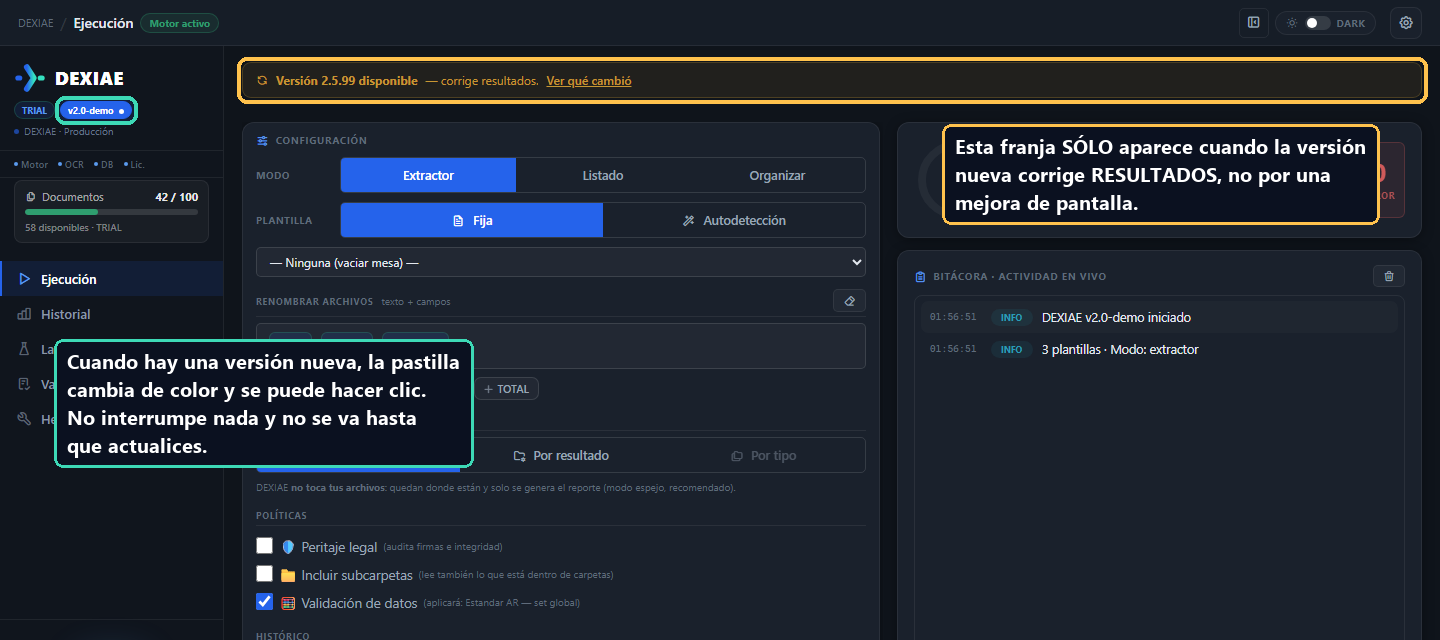Uncheck Validación de datos
This screenshot has width=1440, height=640.
(x=264, y=602)
